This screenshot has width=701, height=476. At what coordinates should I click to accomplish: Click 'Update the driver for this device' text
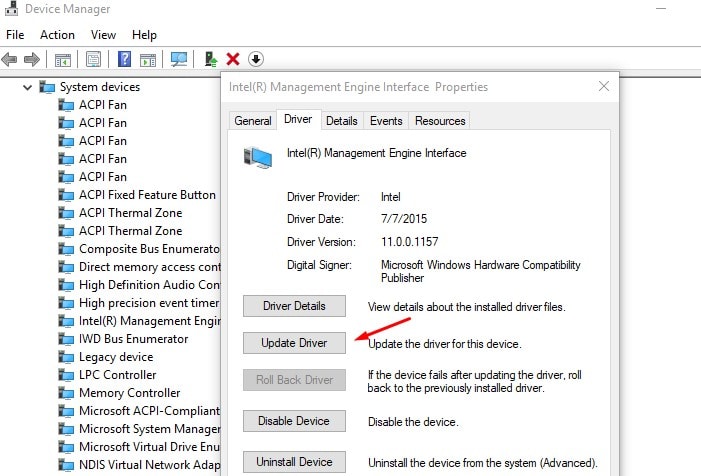coord(444,344)
